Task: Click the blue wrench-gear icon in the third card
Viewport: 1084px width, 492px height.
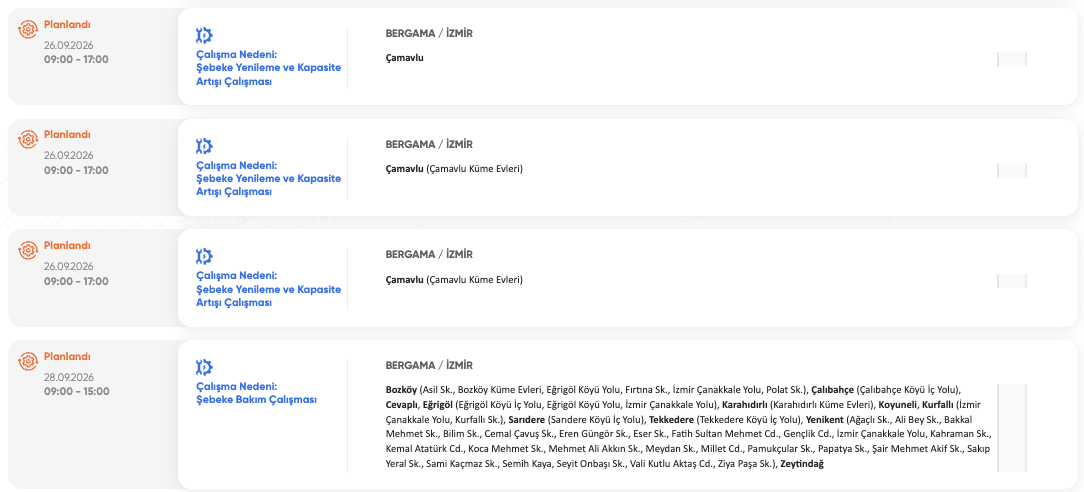Action: coord(205,256)
